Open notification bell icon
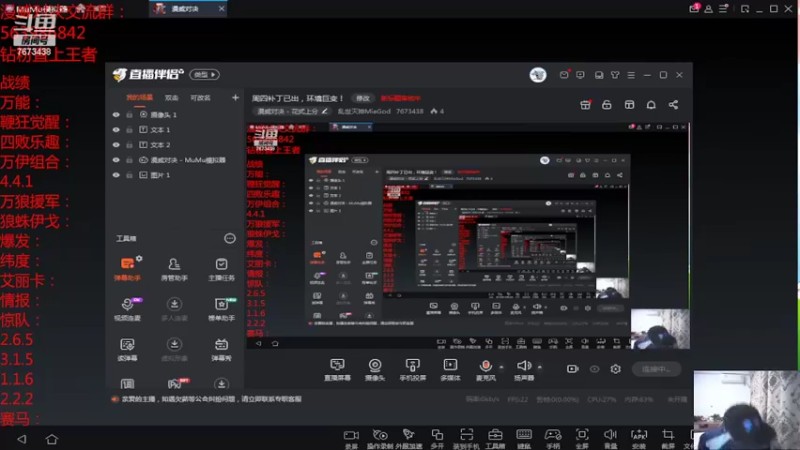 click(x=651, y=105)
